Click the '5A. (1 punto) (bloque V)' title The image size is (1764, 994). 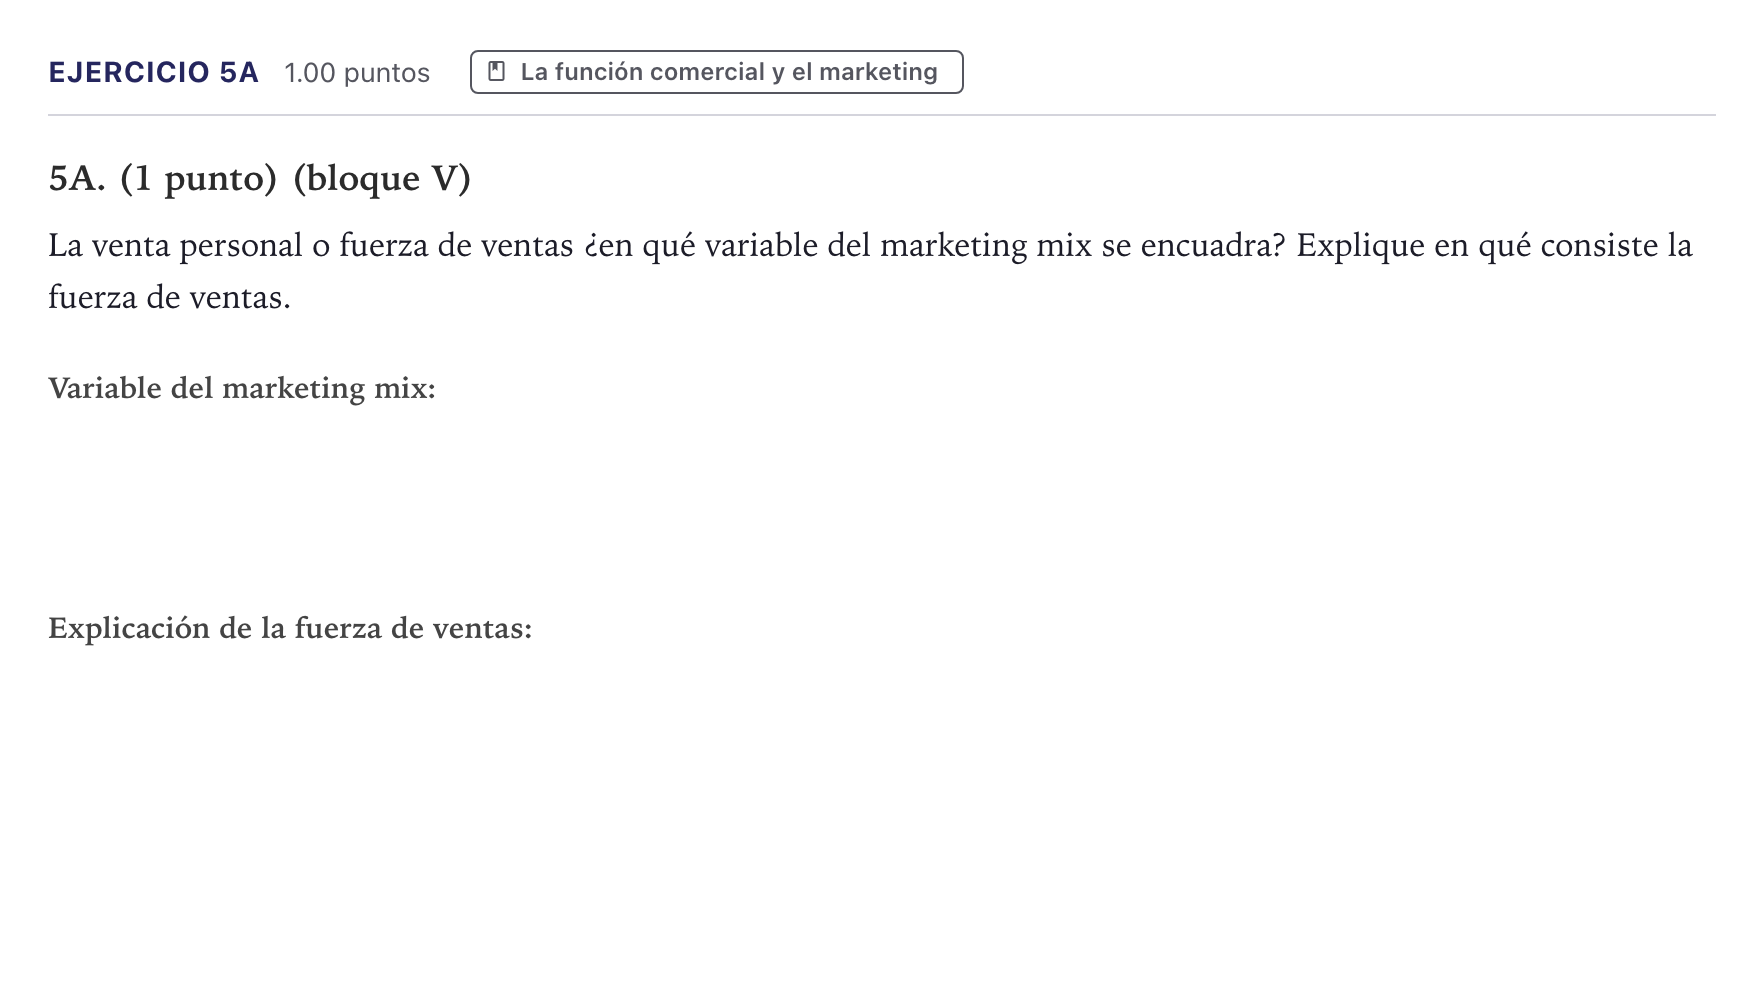coord(260,178)
